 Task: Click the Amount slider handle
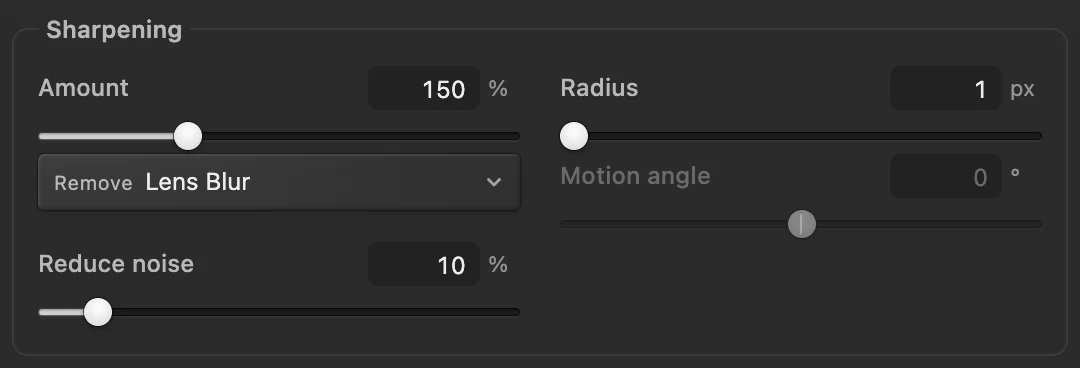pyautogui.click(x=187, y=136)
